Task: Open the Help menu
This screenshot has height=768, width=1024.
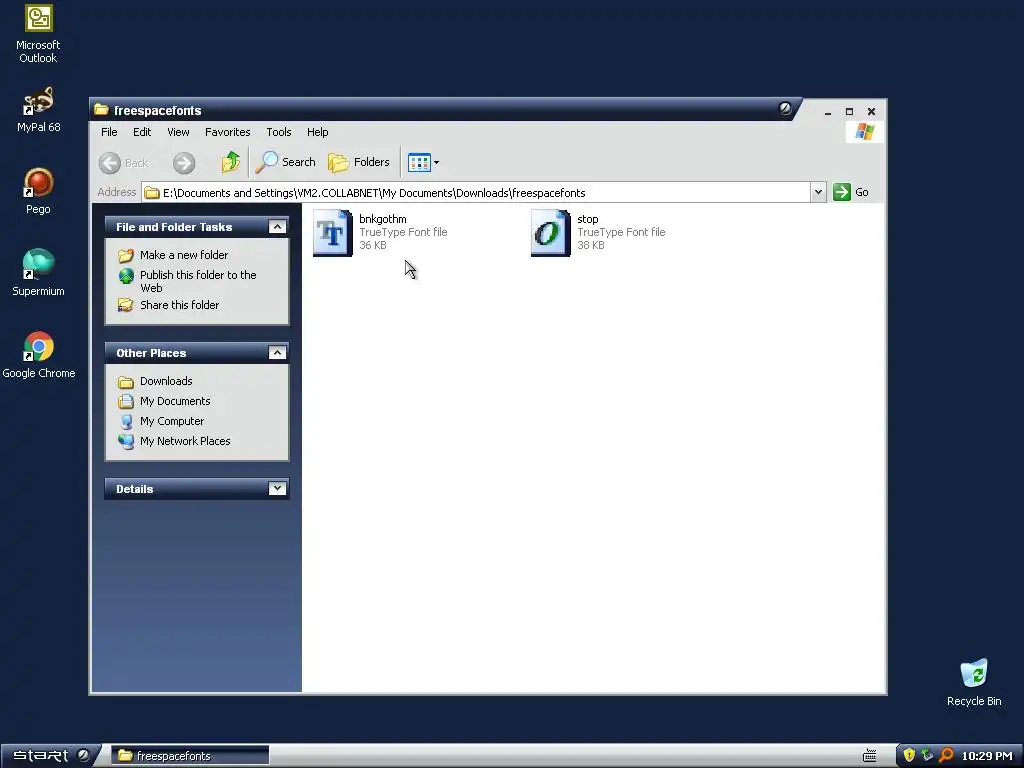Action: (317, 132)
